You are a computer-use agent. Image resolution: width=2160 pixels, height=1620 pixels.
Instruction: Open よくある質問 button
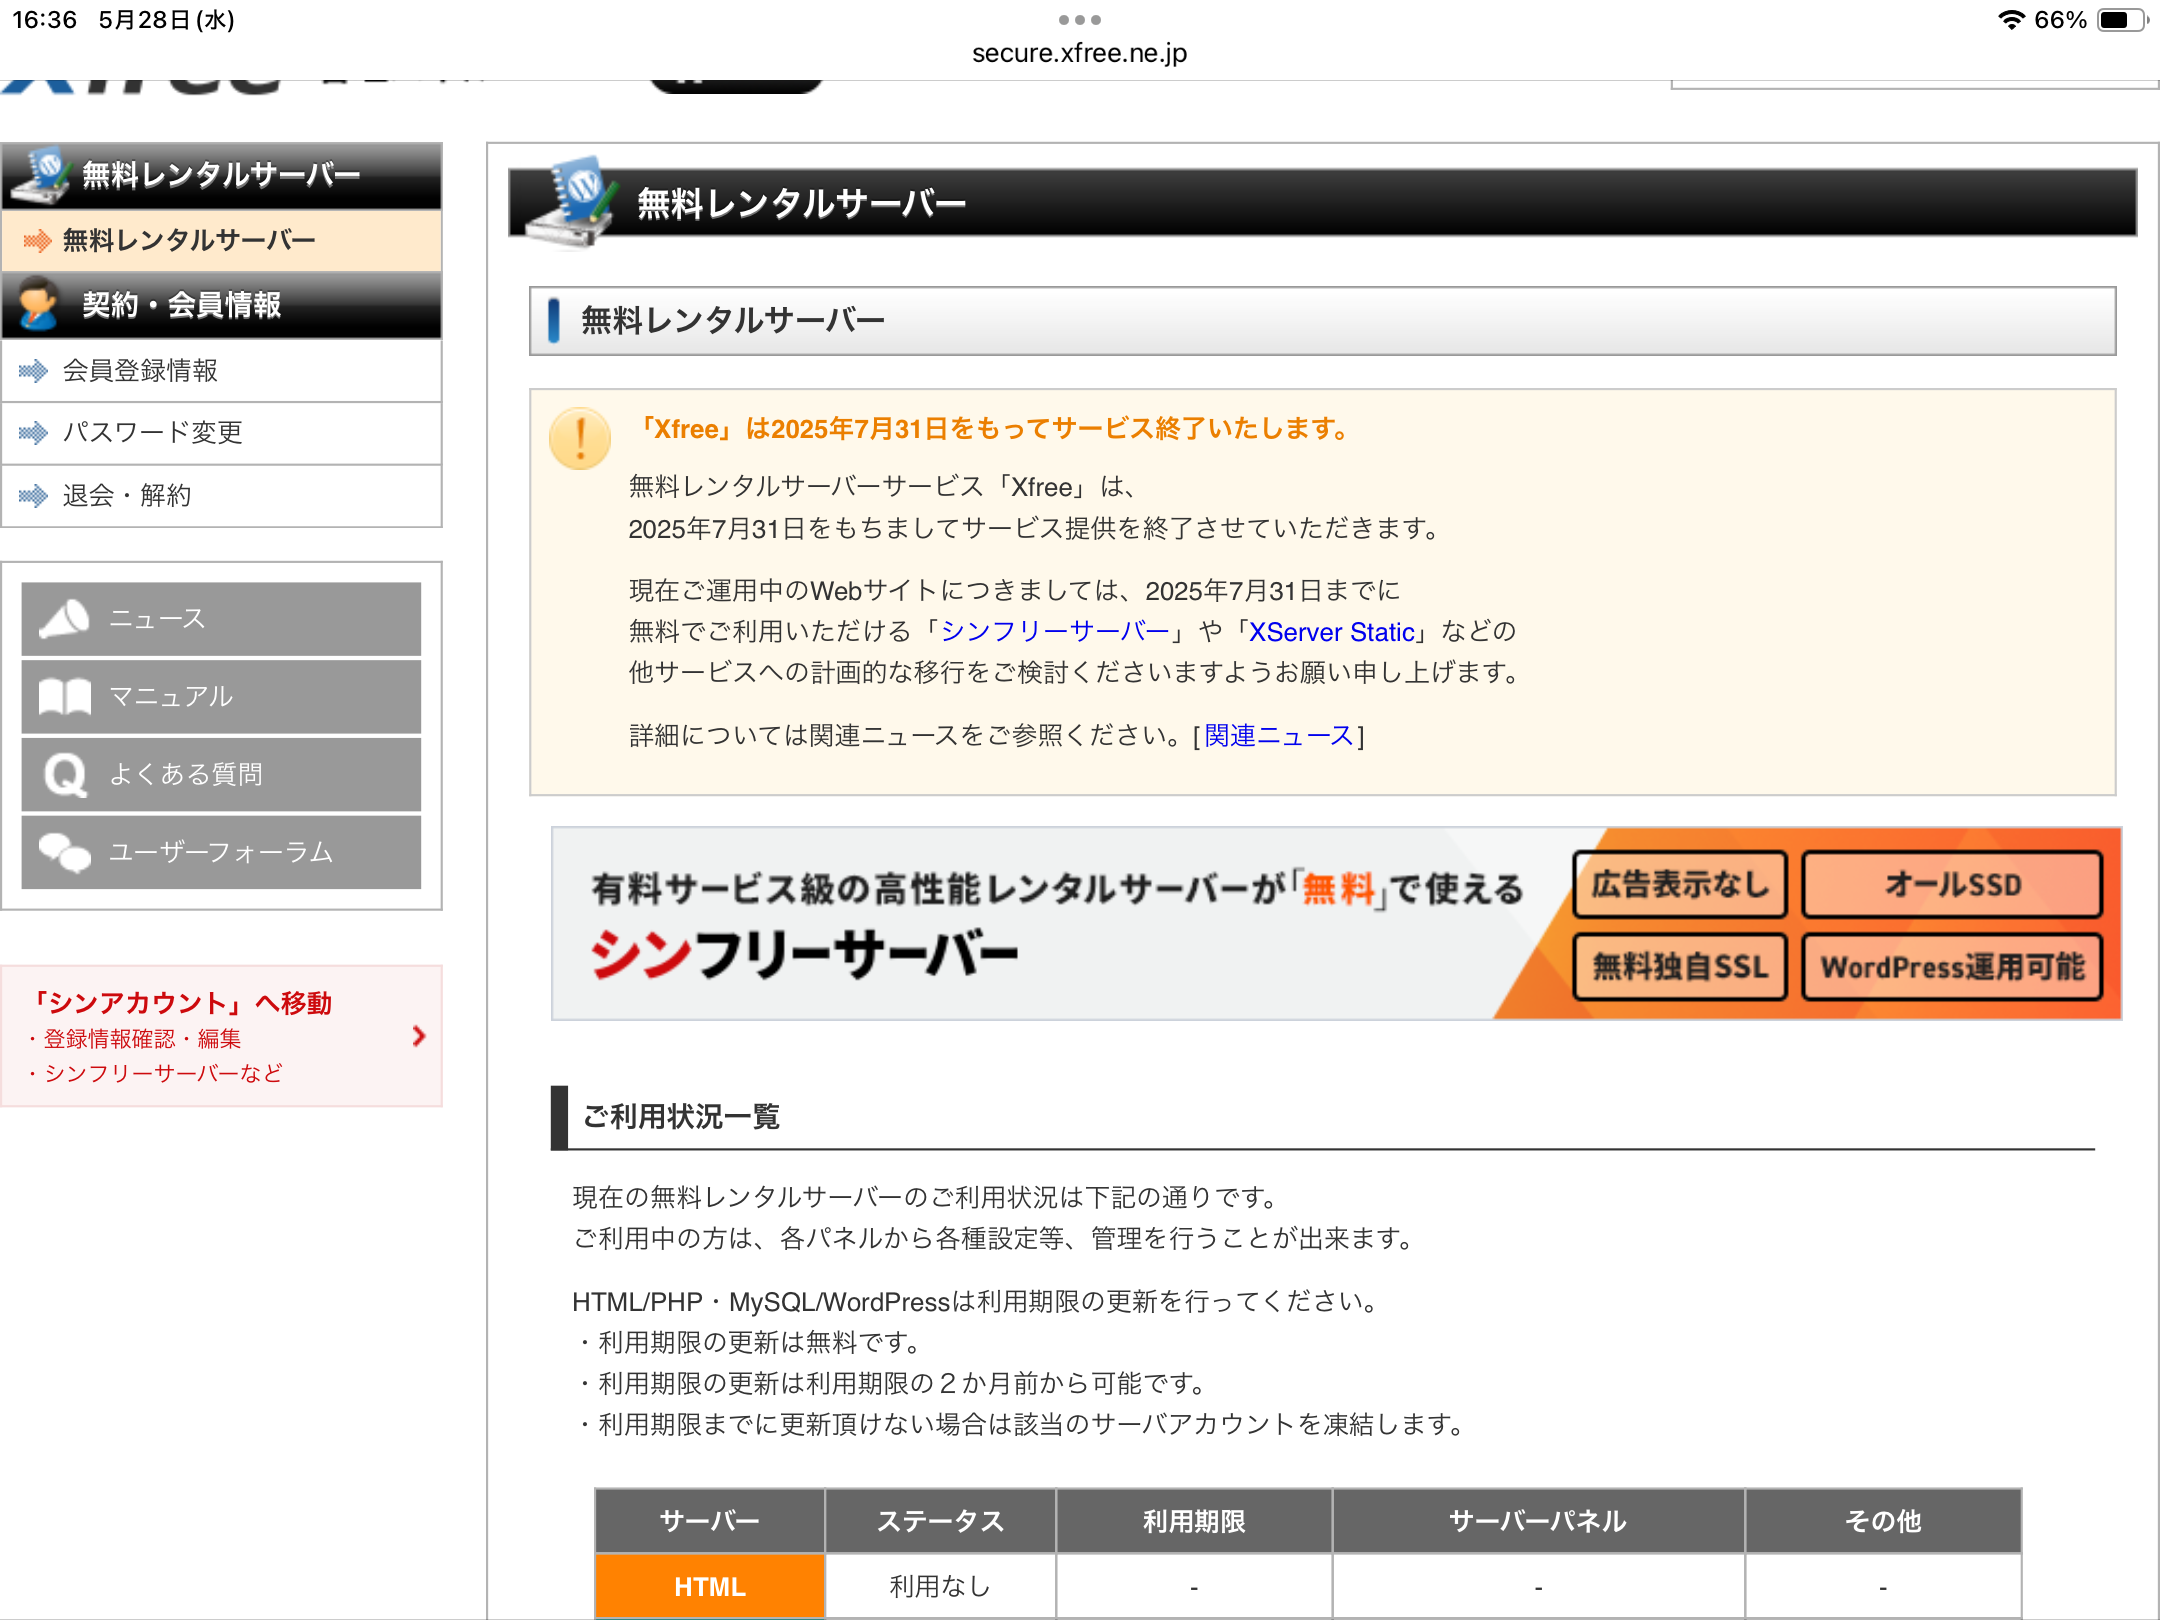tap(221, 775)
